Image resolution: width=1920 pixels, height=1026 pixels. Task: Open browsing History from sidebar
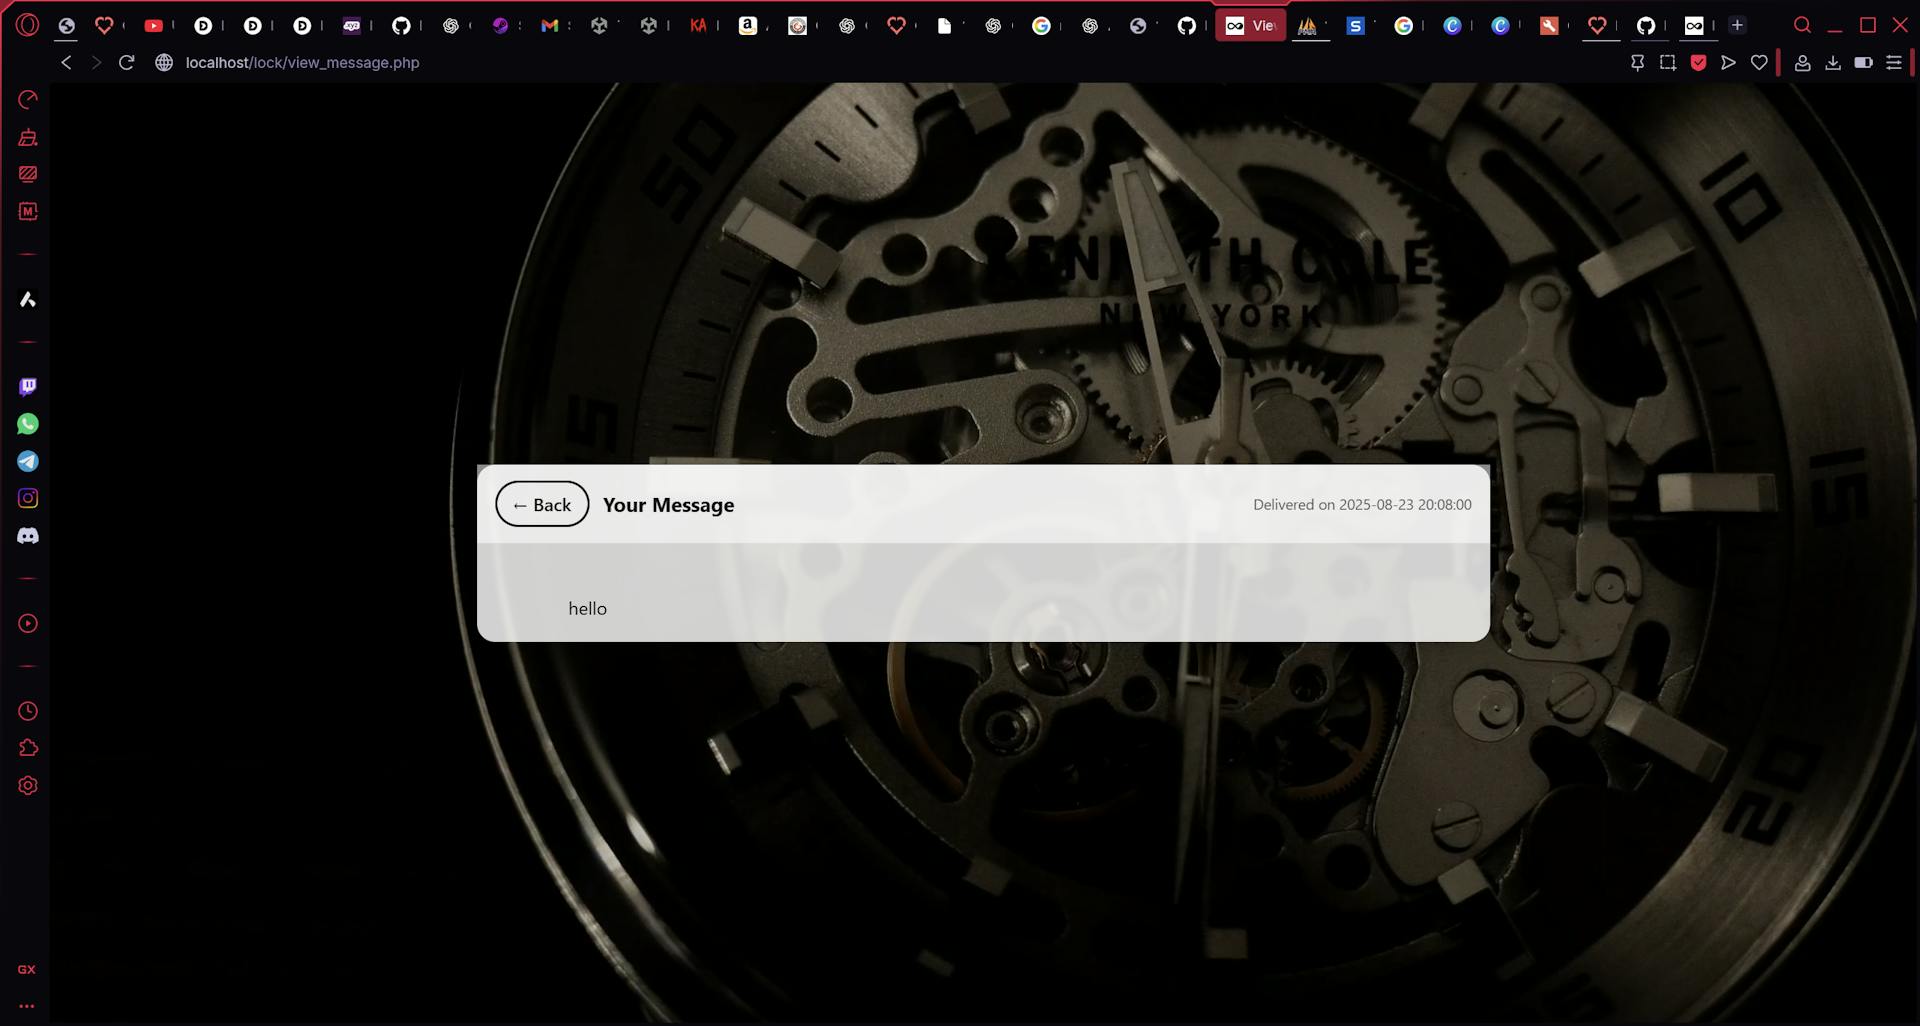point(28,711)
